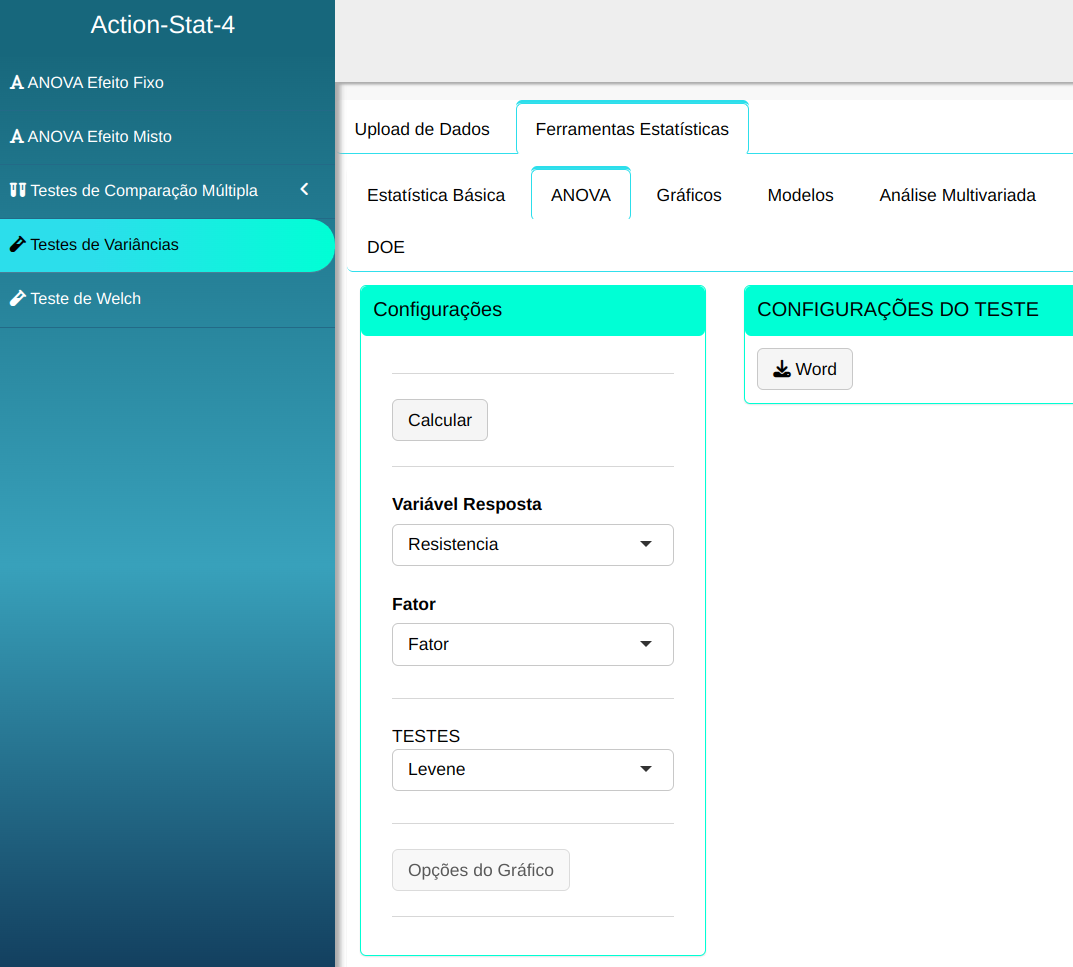Click the Teste de Welch eyedropper icon
Viewport: 1073px width, 967px height.
17,298
